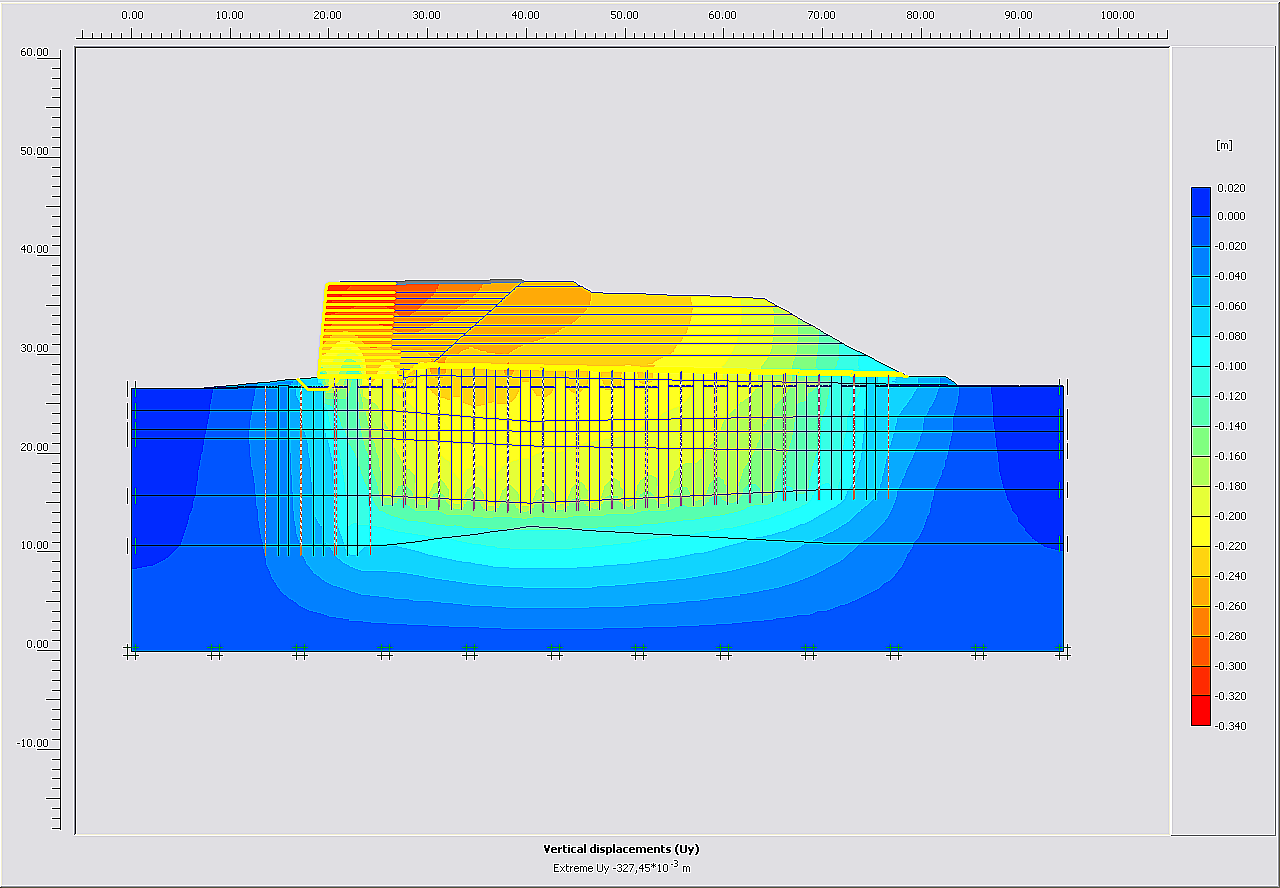Click the [m] unit label above the legend
Image resolution: width=1280 pixels, height=888 pixels.
click(x=1224, y=145)
